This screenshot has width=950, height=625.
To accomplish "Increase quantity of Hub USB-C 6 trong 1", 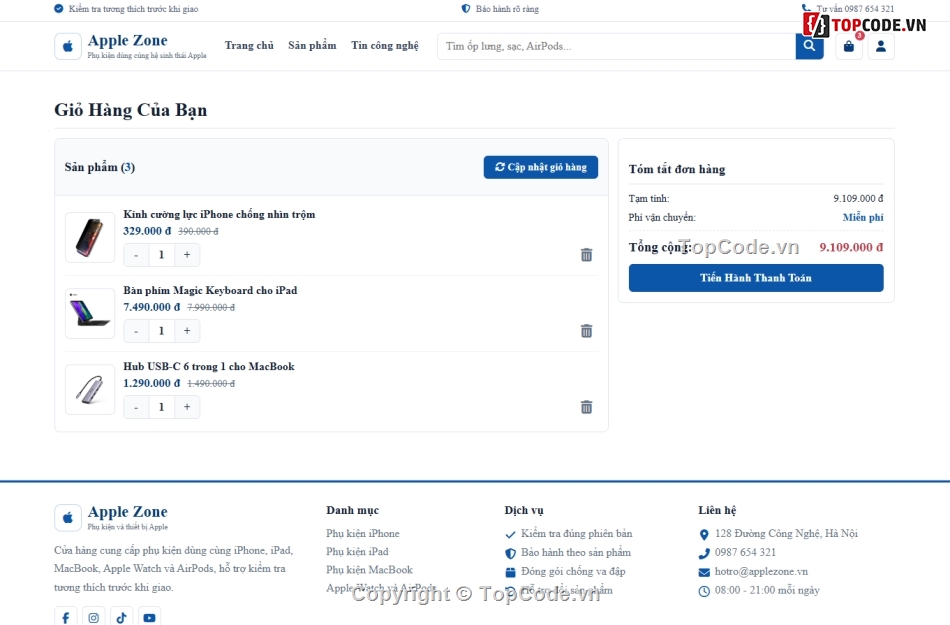I will point(187,407).
